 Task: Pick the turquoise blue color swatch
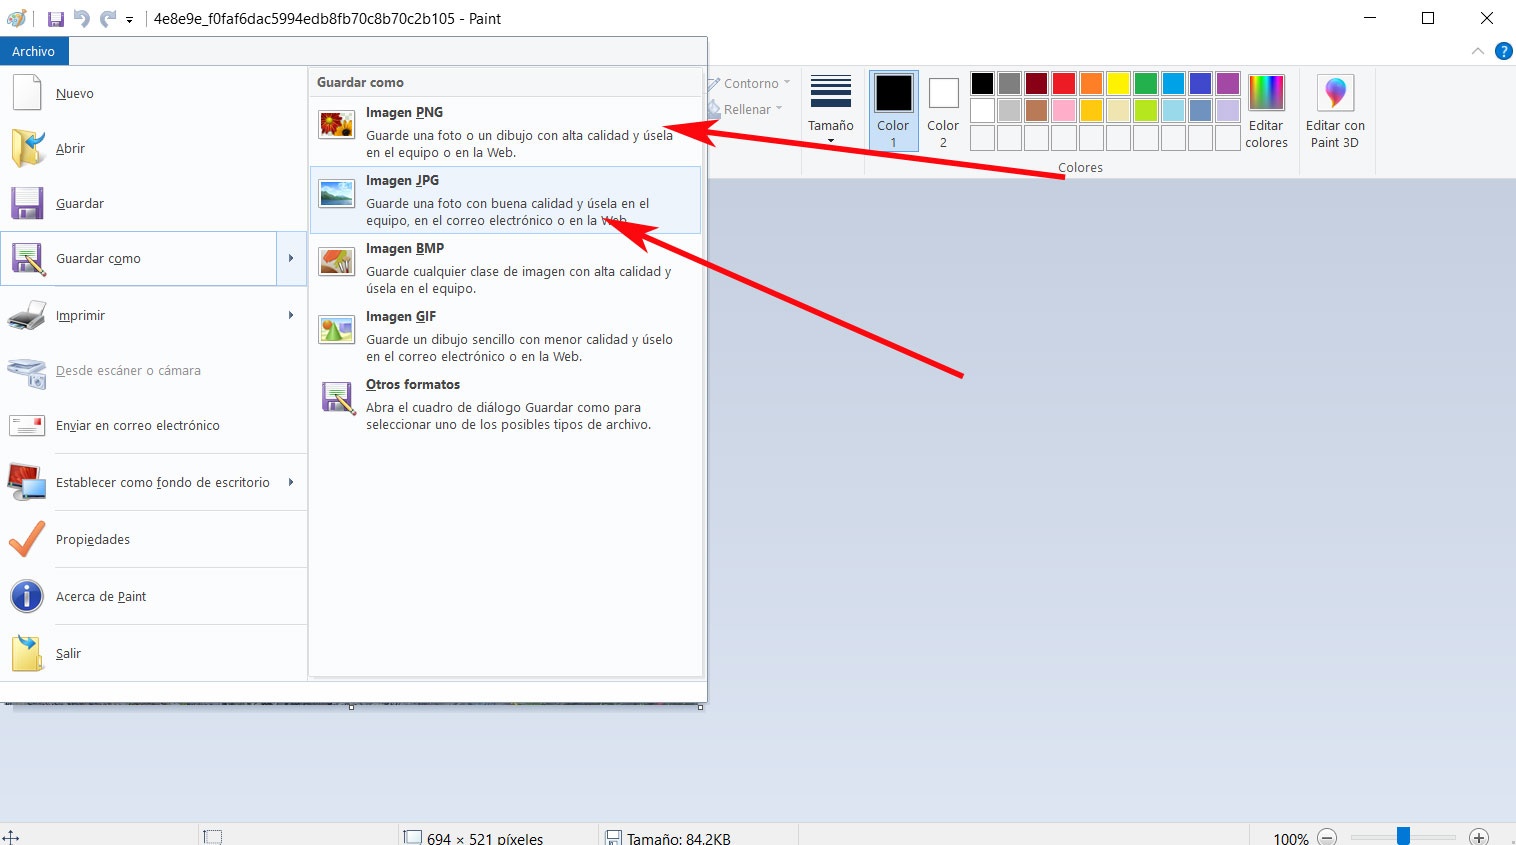(1173, 83)
